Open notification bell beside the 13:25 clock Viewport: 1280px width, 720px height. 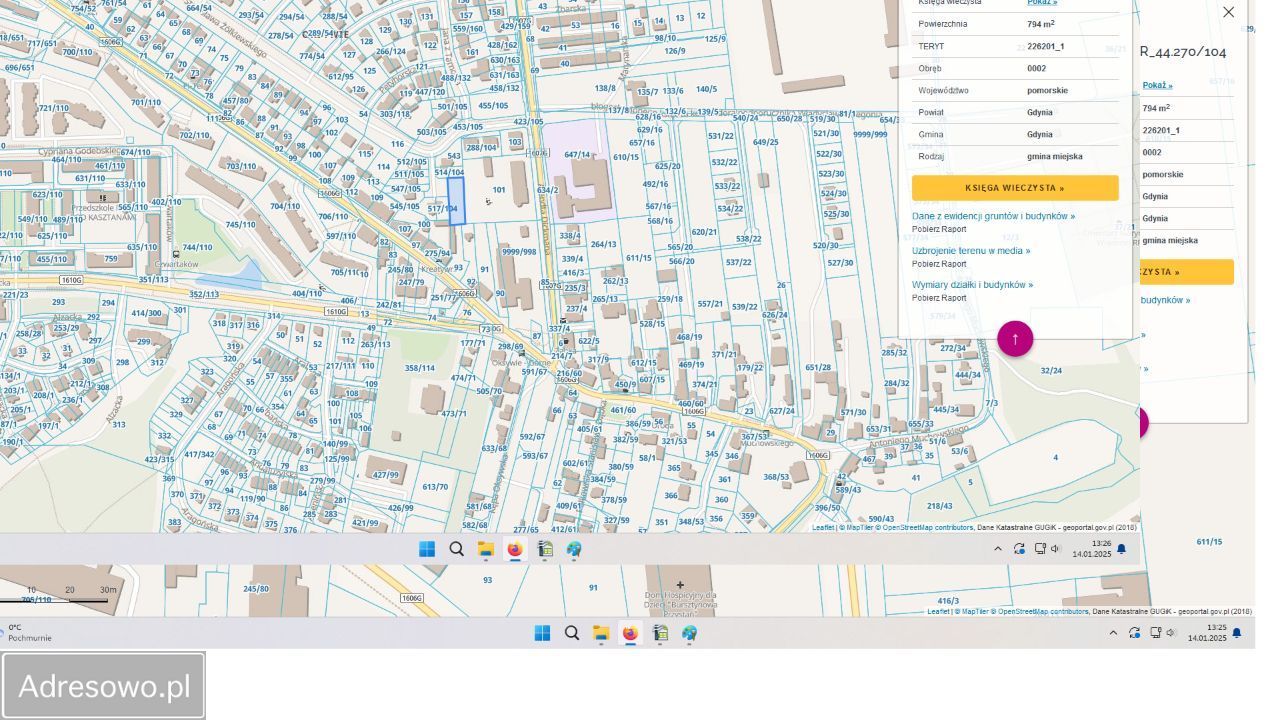click(1237, 633)
